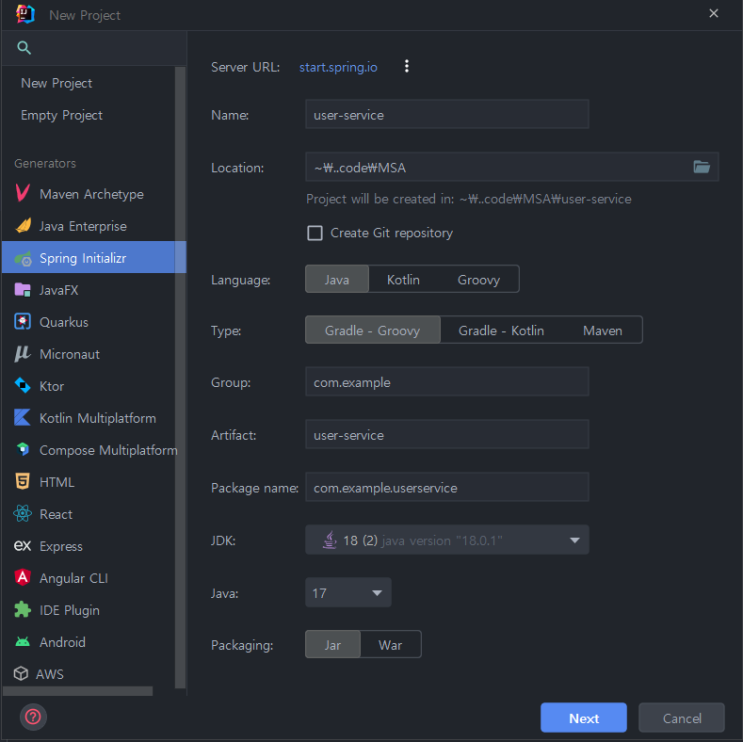743x742 pixels.
Task: Open Server URL options kebab menu
Action: point(407,66)
